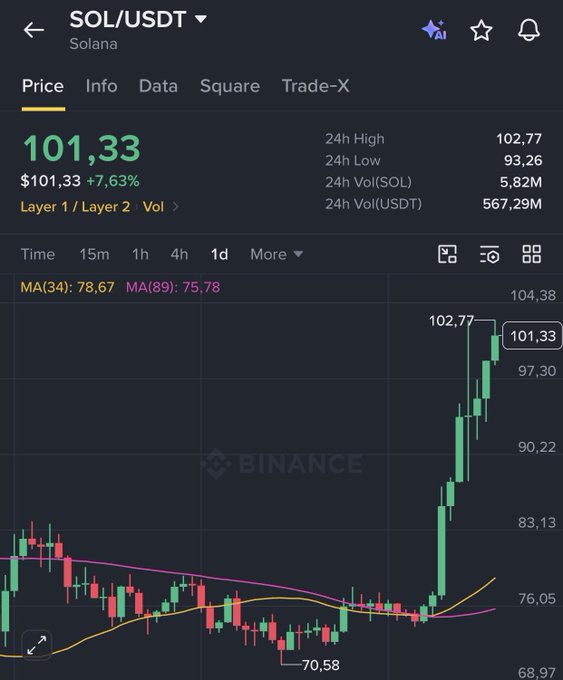
Task: Tap the 76,05 price axis label
Action: click(537, 599)
